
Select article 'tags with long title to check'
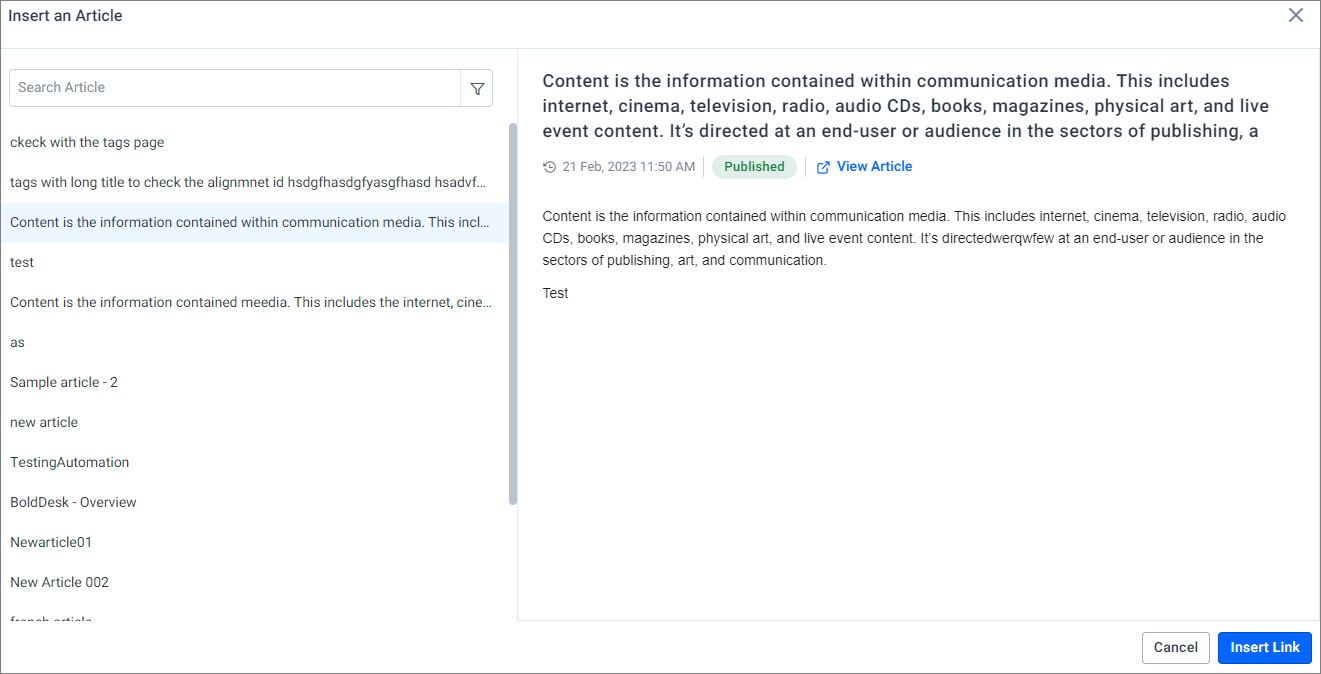(254, 183)
